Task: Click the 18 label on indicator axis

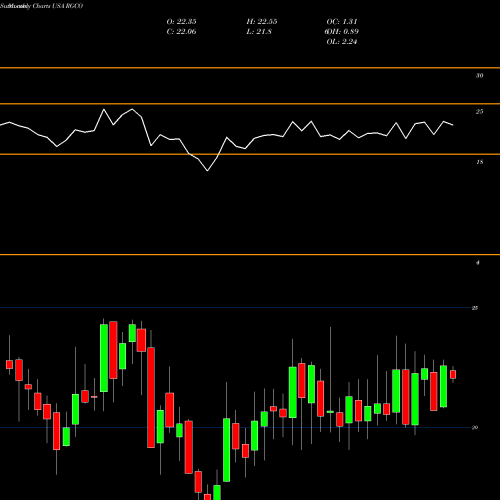Action: click(x=479, y=162)
